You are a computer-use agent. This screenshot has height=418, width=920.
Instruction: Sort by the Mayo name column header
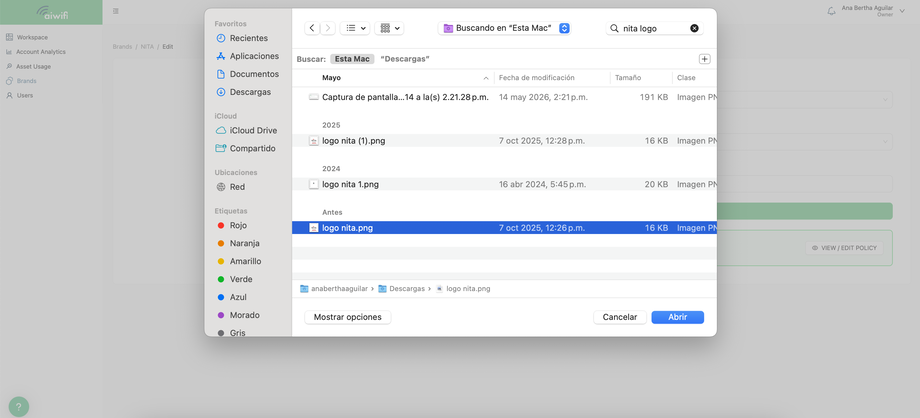pyautogui.click(x=332, y=78)
